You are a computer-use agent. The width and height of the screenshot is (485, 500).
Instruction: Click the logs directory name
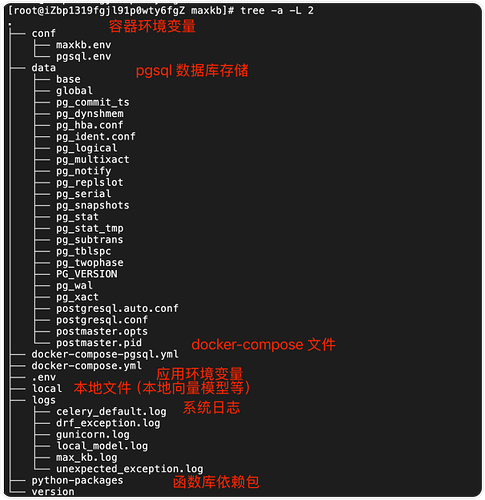pos(44,400)
